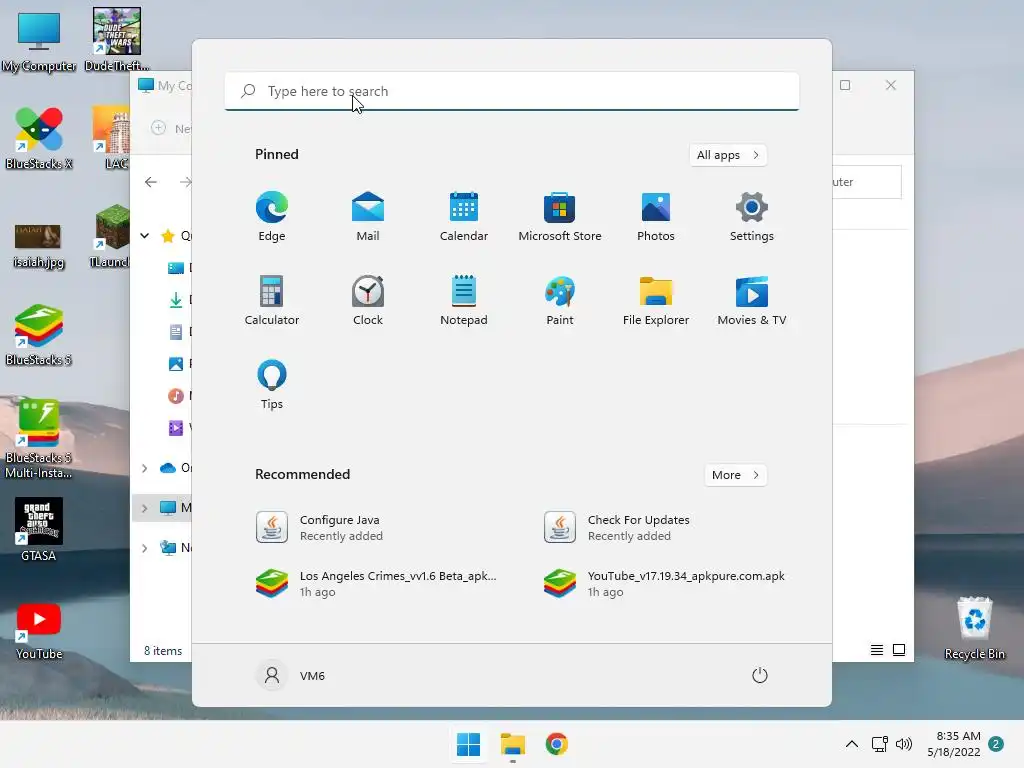
Task: Show hidden tray icons chevron
Action: [x=852, y=744]
